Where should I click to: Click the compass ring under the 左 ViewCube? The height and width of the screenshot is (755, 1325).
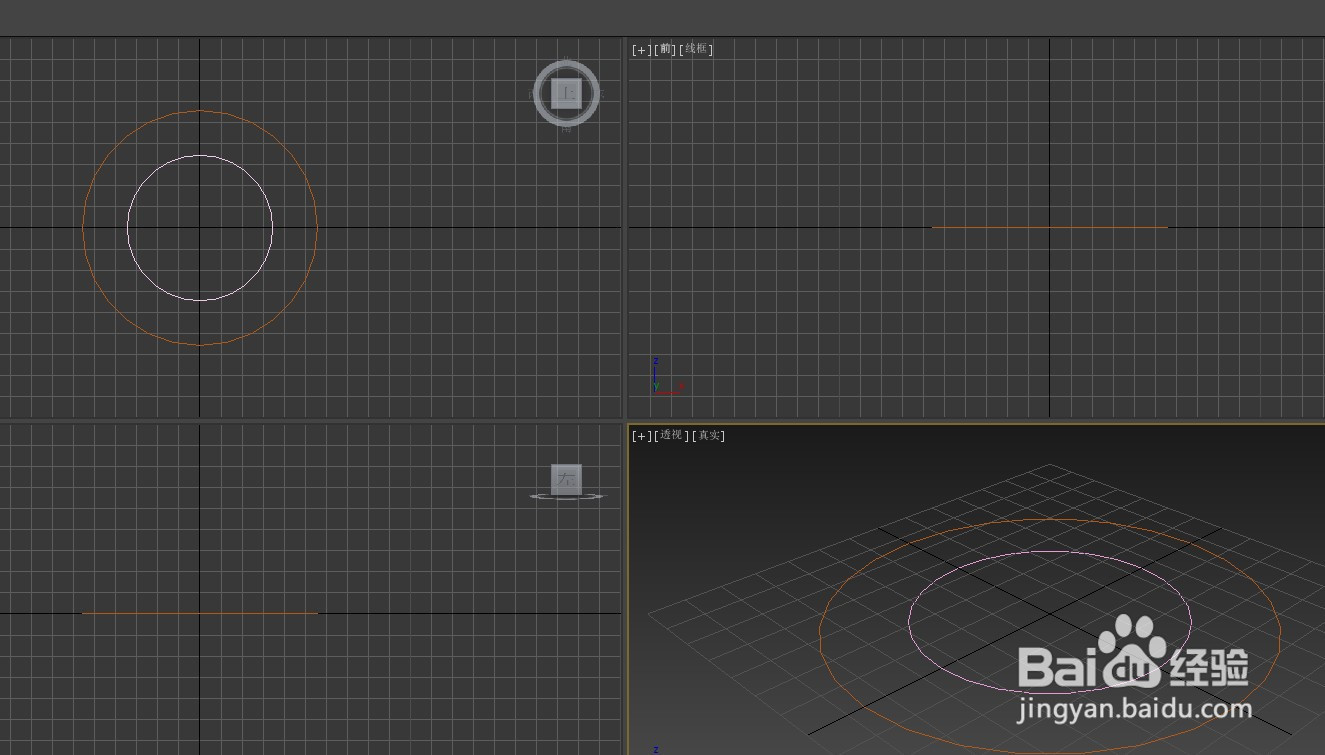[567, 496]
